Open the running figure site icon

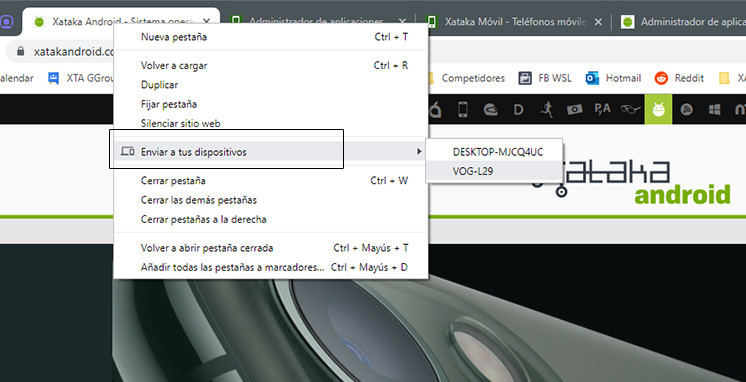click(547, 109)
